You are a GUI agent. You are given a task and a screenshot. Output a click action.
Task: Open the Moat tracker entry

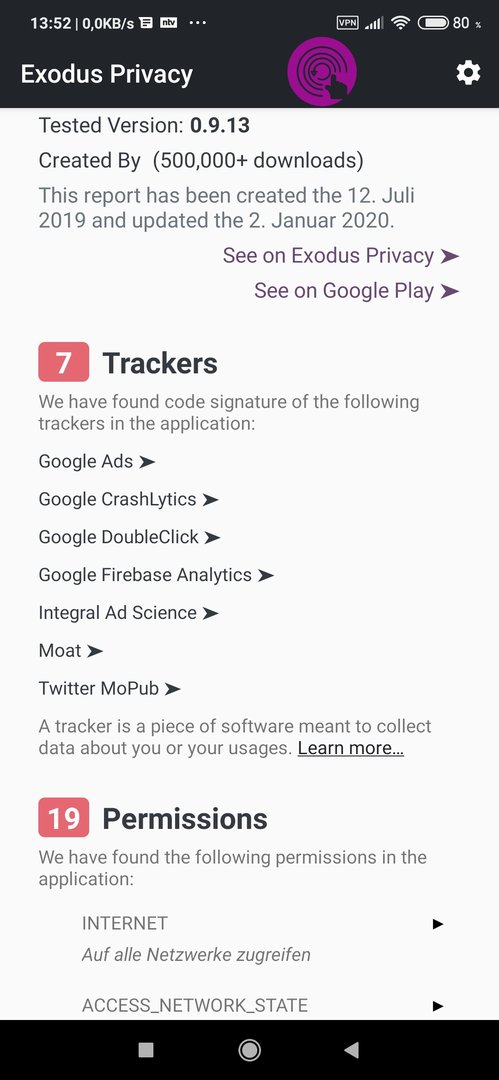tap(71, 651)
